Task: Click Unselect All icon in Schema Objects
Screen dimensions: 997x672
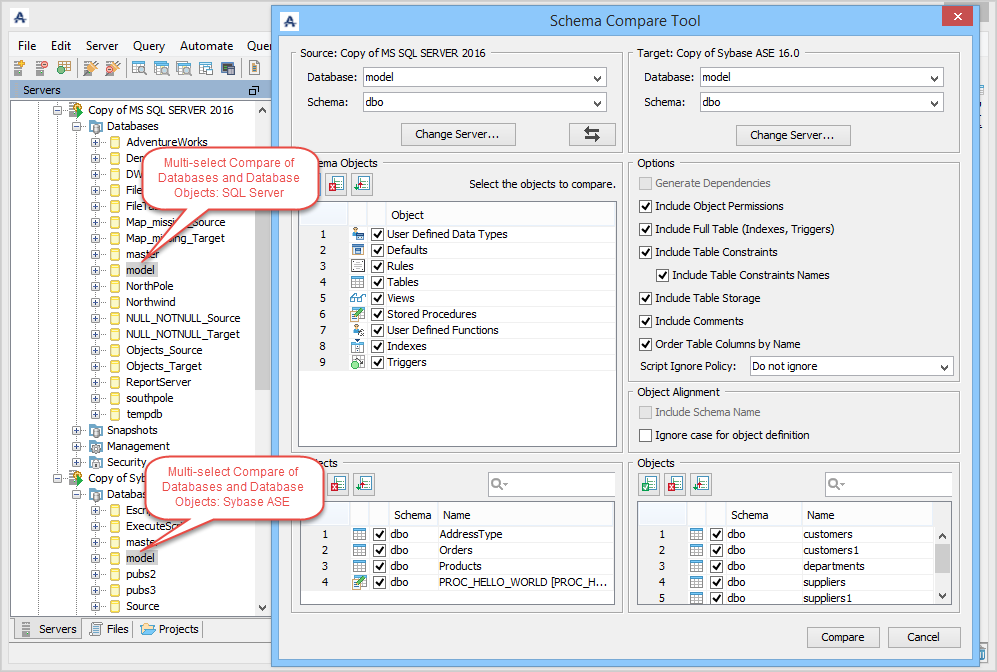Action: point(336,184)
